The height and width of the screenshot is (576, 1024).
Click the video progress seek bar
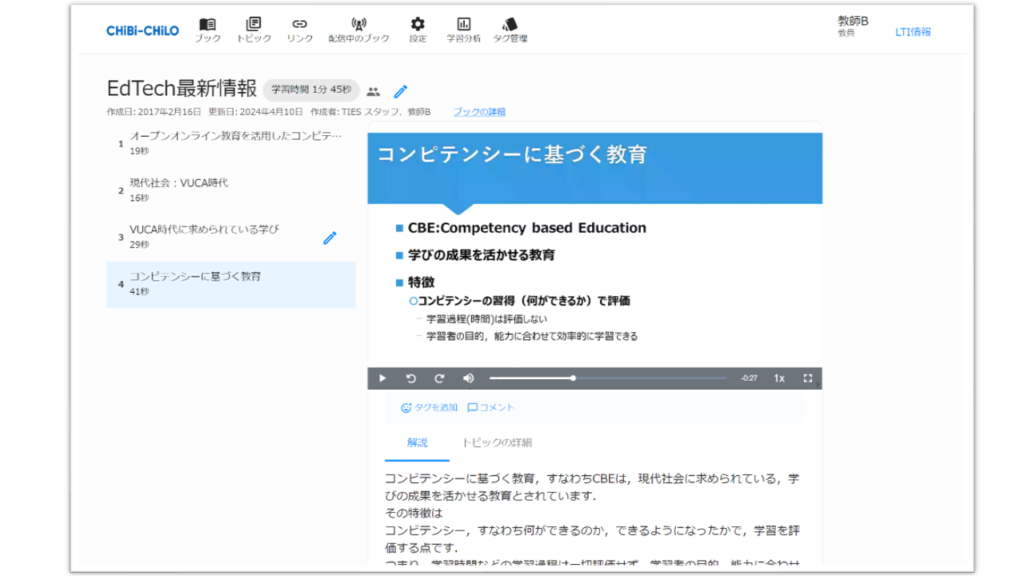[607, 378]
